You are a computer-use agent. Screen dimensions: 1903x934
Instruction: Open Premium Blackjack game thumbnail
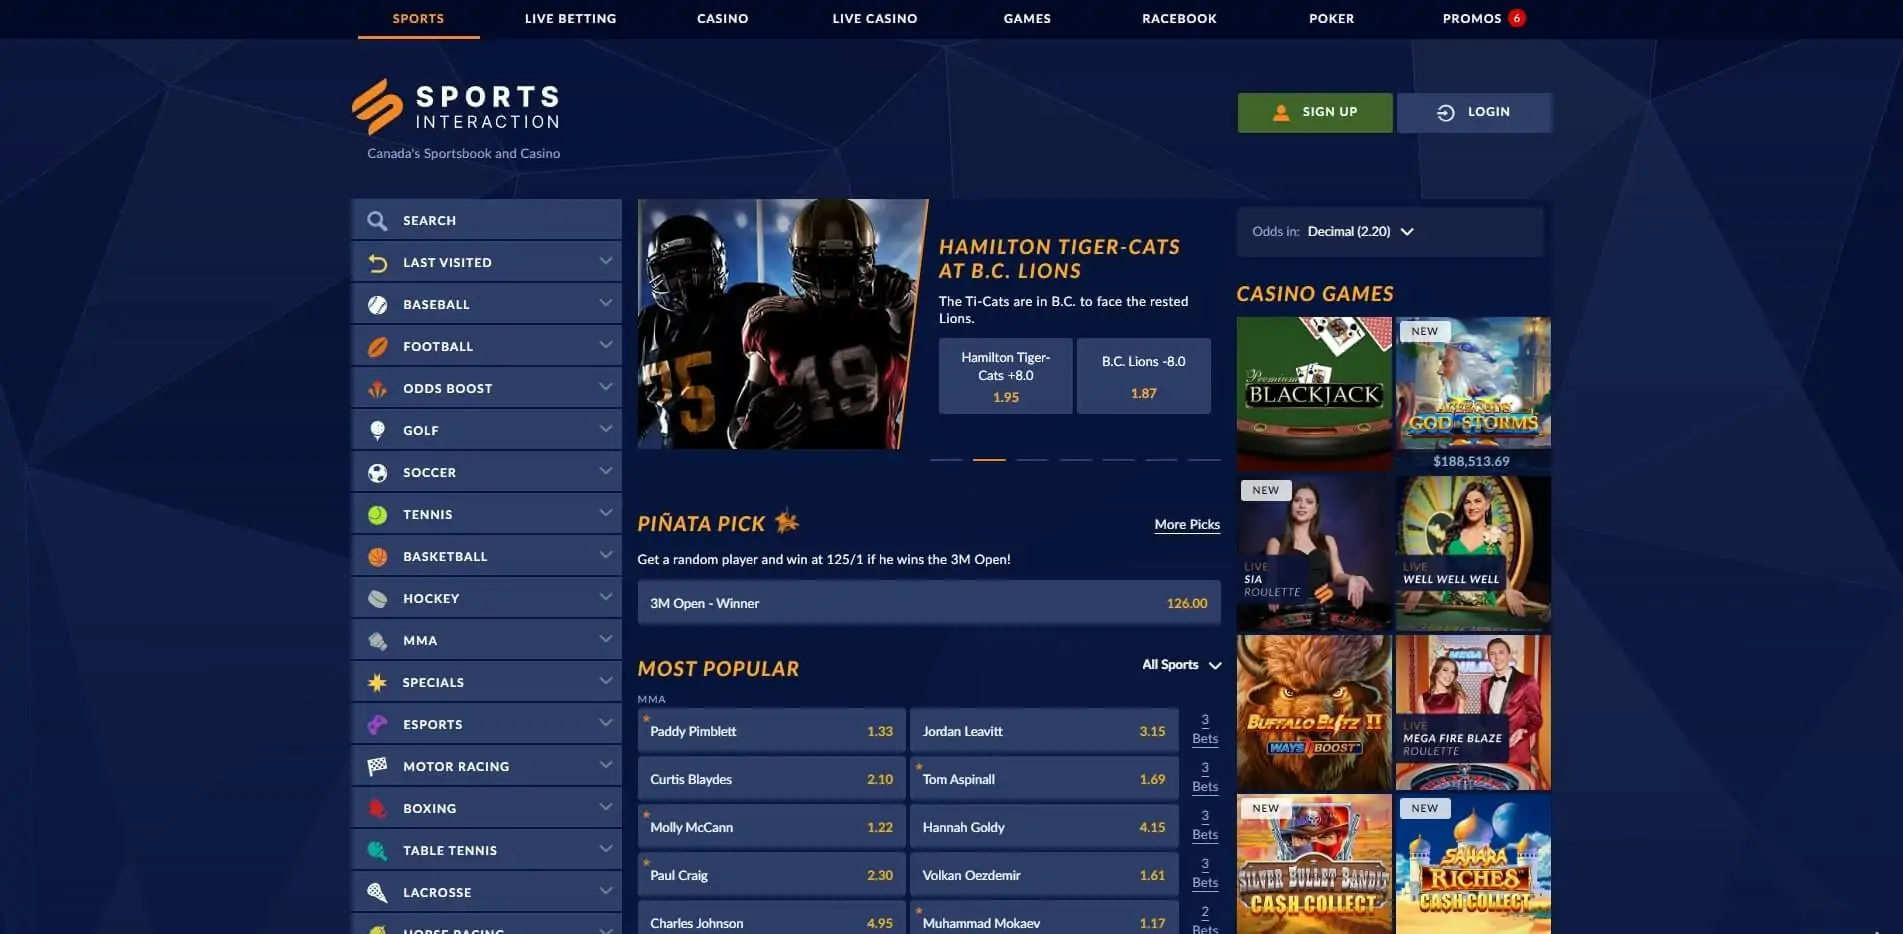pos(1314,394)
